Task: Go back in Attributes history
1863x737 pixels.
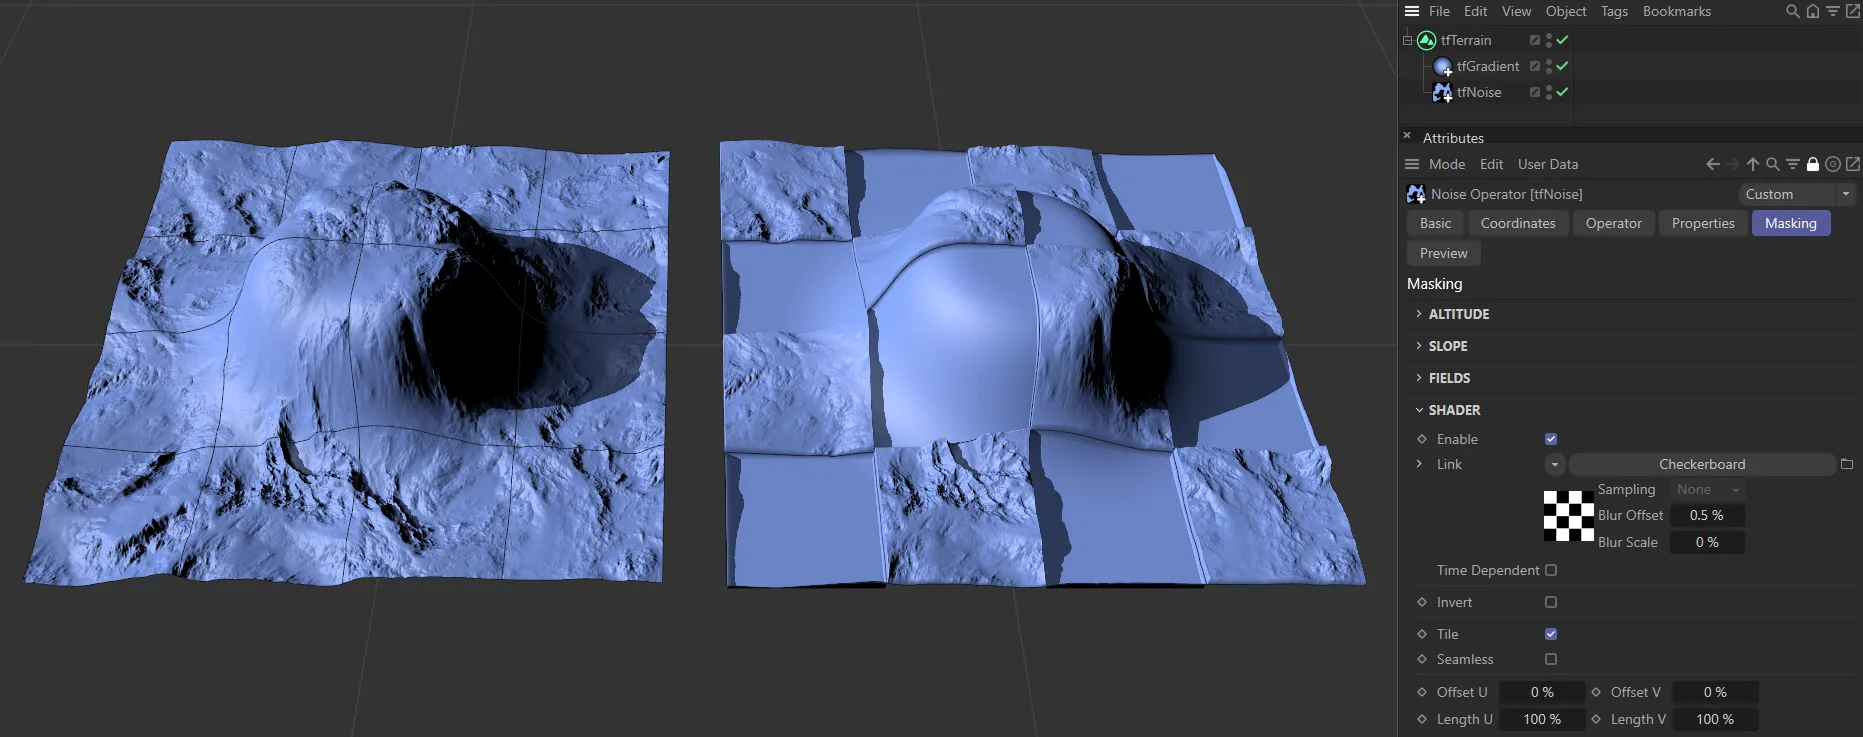Action: [x=1713, y=164]
